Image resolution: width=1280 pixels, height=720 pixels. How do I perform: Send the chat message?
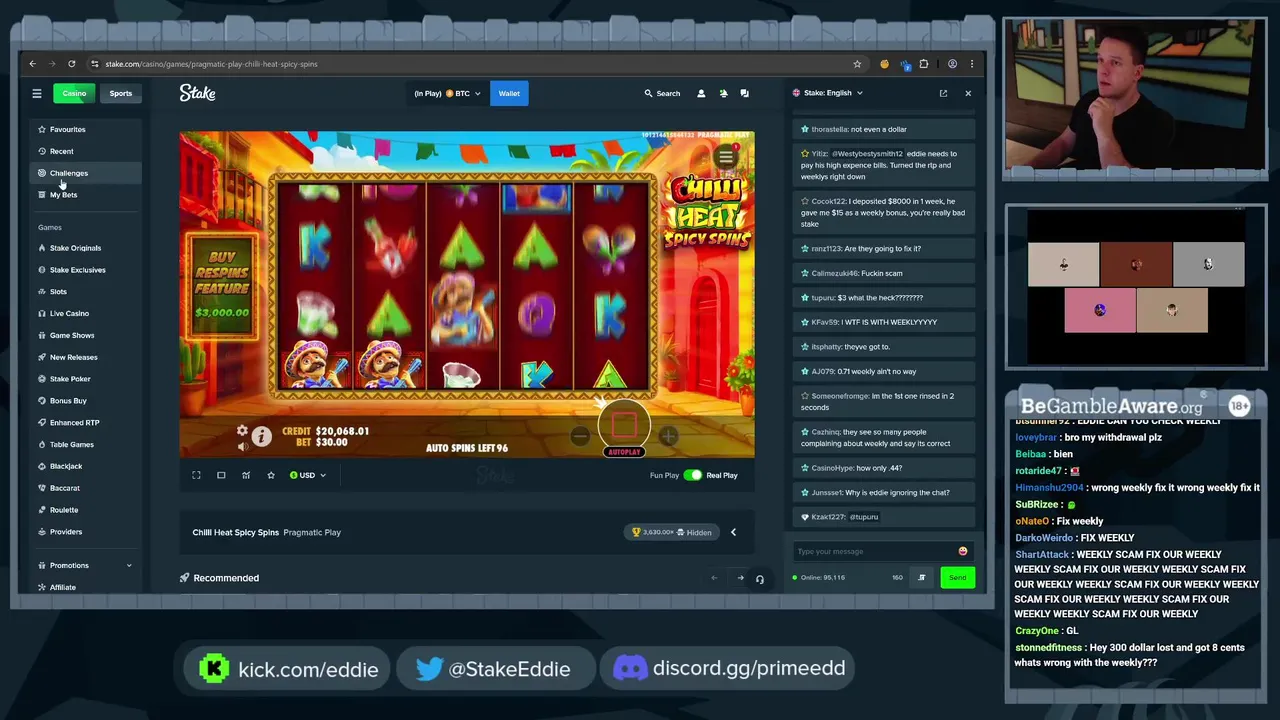957,577
